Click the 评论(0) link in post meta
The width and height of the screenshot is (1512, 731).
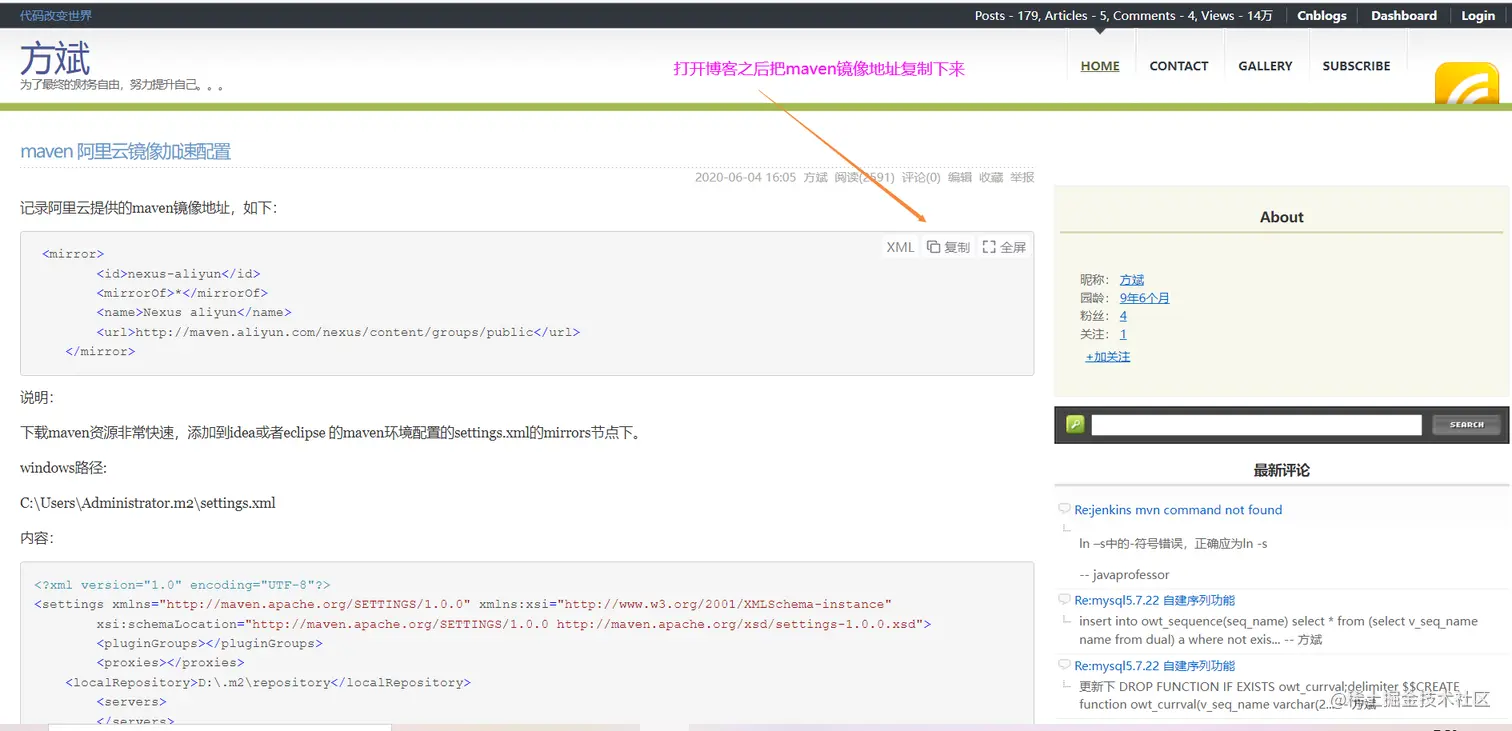coord(921,177)
